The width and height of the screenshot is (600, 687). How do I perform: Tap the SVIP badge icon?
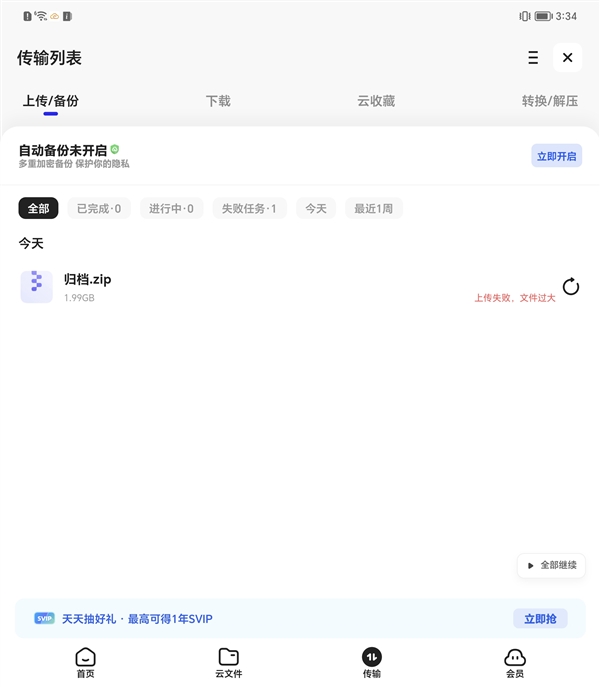44,618
